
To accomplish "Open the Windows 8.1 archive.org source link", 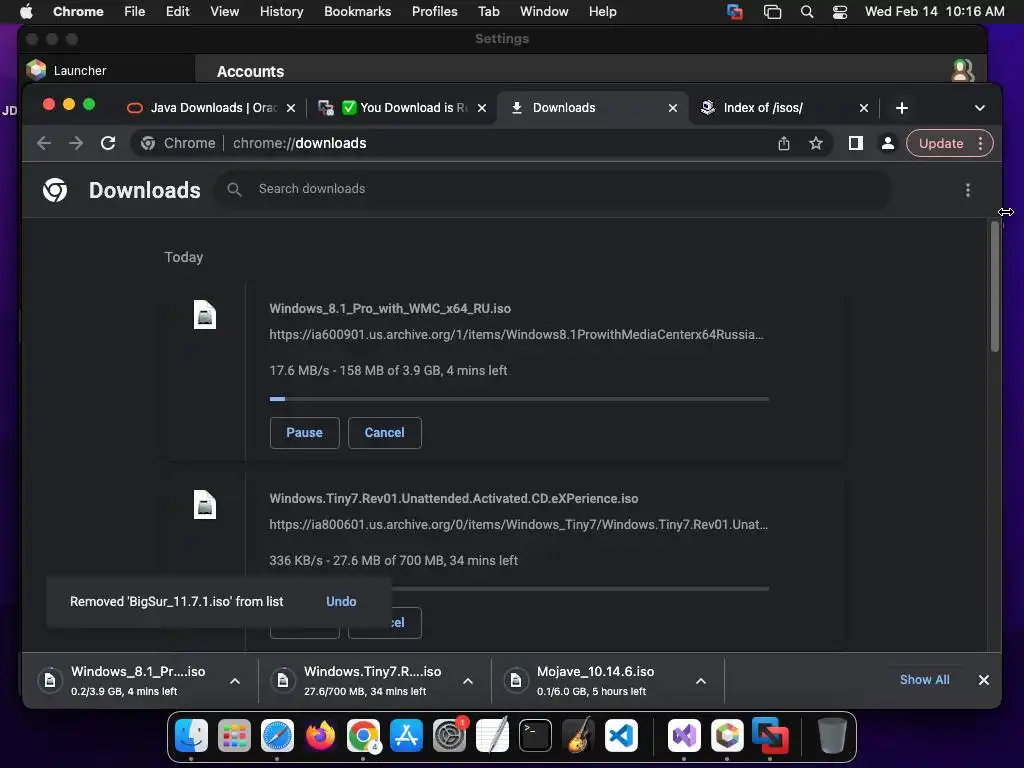I will pos(516,334).
